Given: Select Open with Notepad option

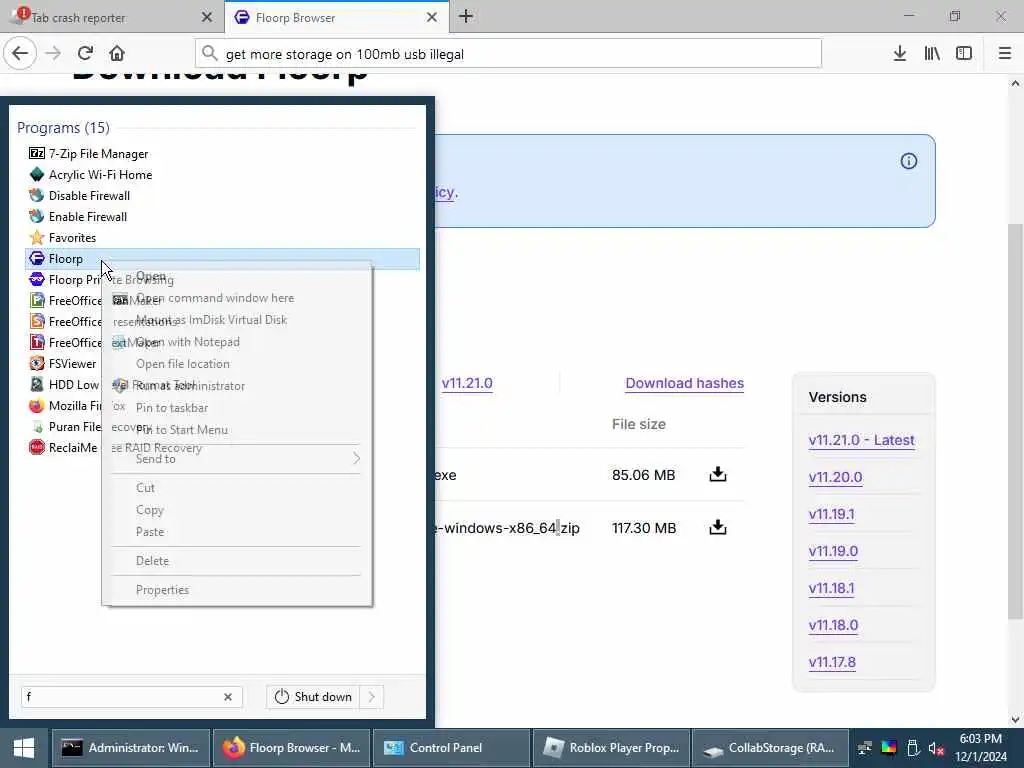Looking at the screenshot, I should tap(236, 342).
